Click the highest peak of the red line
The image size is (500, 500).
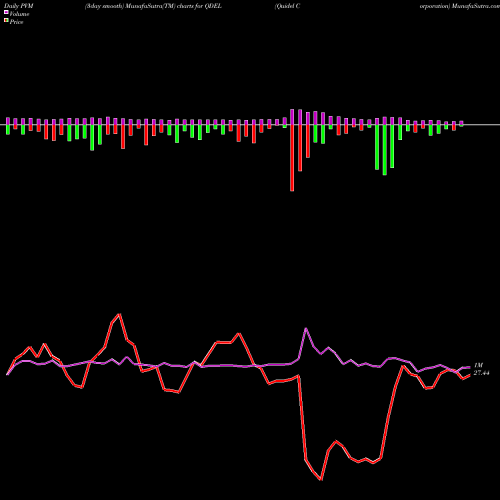click(x=120, y=314)
